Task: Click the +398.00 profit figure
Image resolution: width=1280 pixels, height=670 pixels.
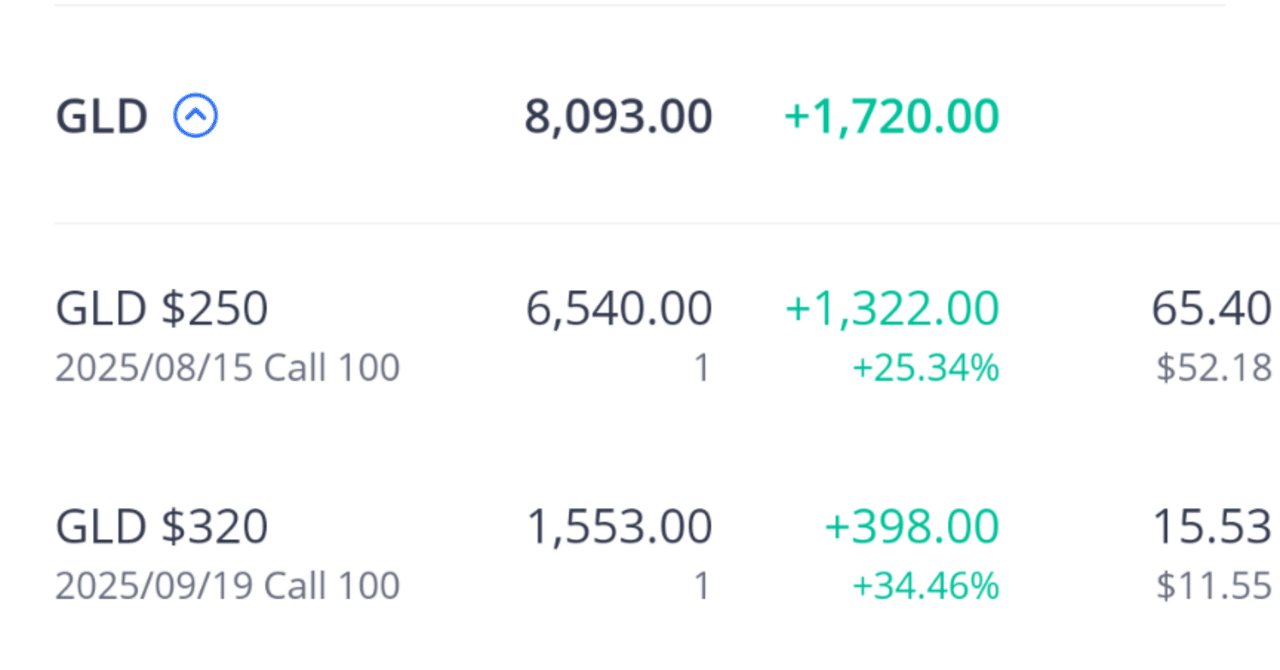Action: click(x=911, y=527)
